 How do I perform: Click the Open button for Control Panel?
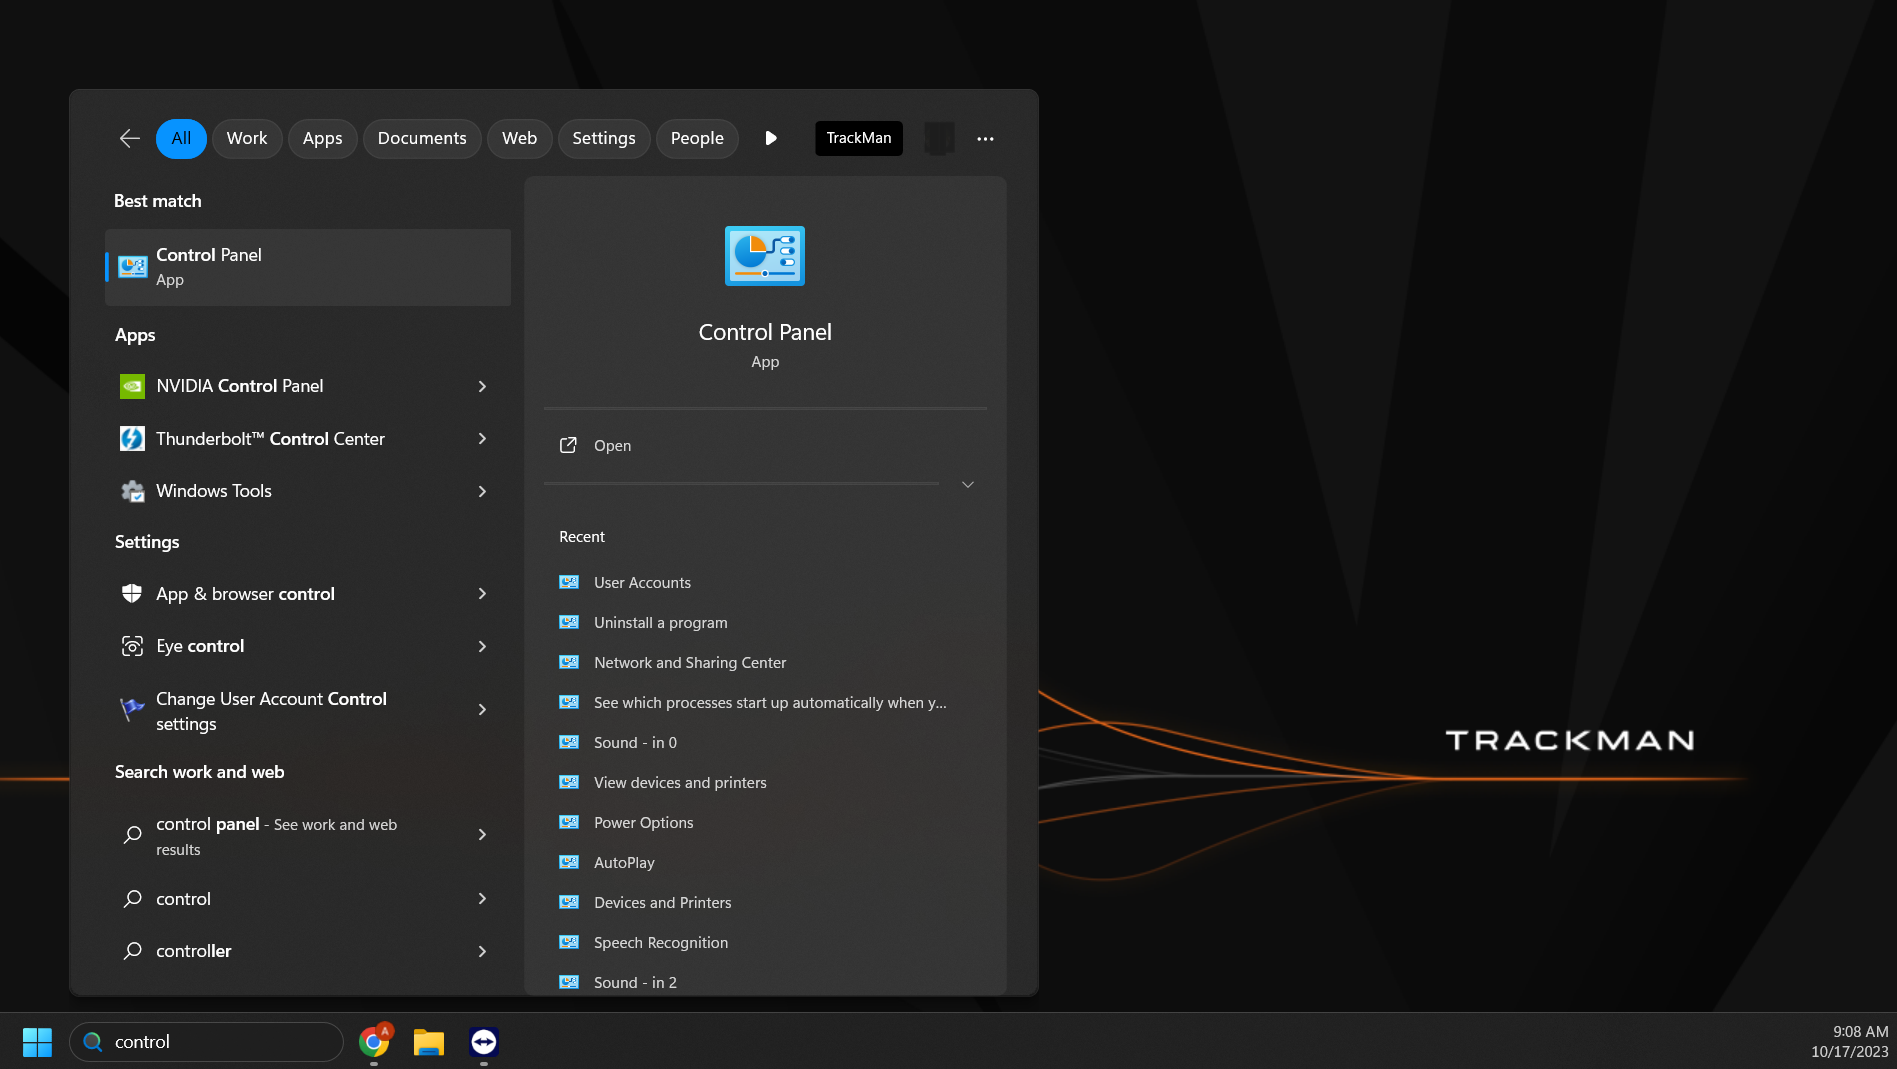pyautogui.click(x=612, y=445)
